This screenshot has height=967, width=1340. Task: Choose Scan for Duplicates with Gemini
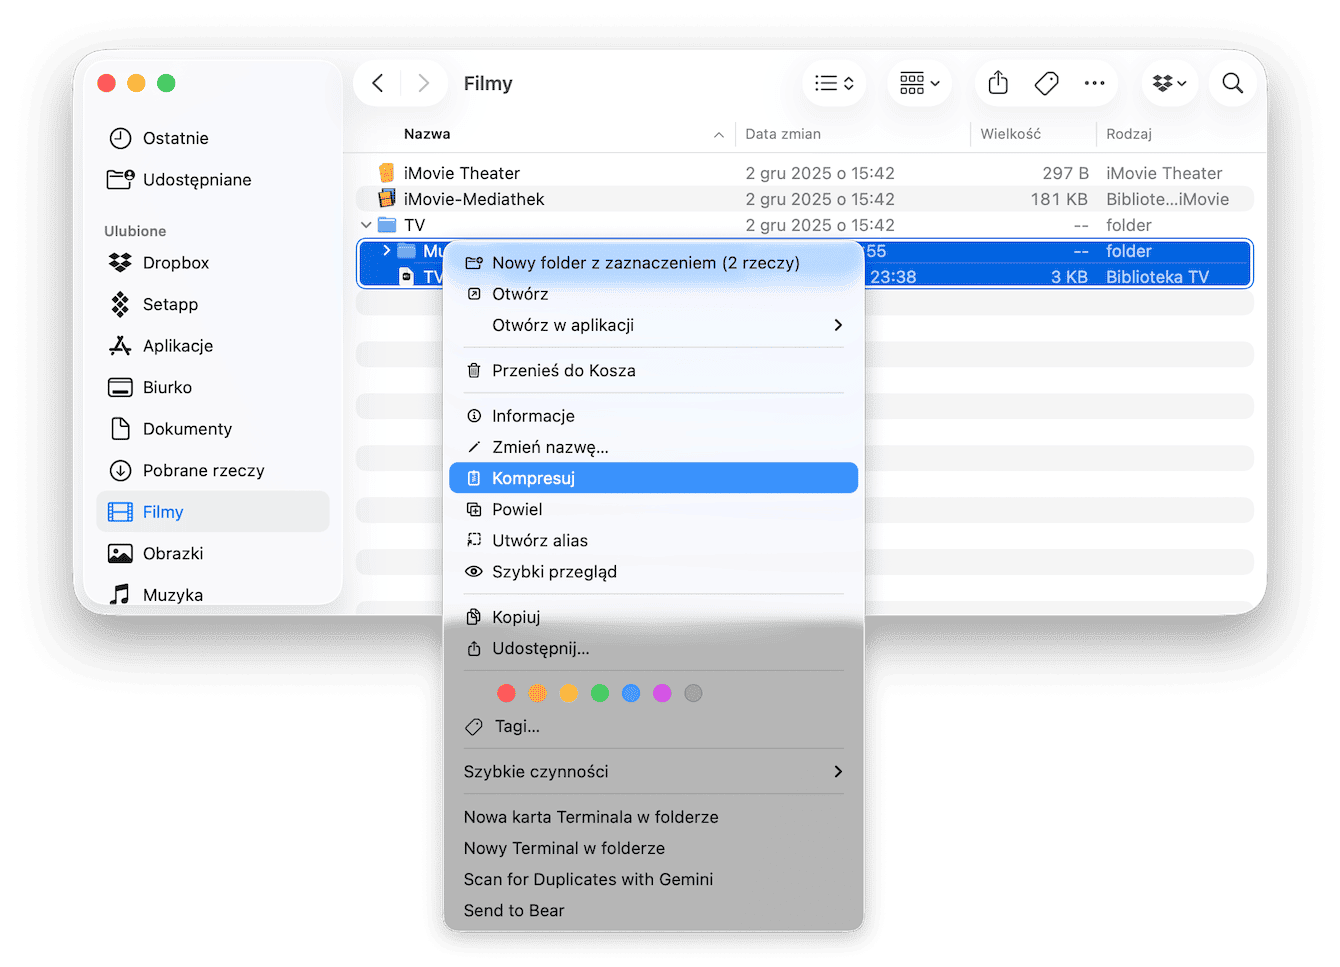654,879
